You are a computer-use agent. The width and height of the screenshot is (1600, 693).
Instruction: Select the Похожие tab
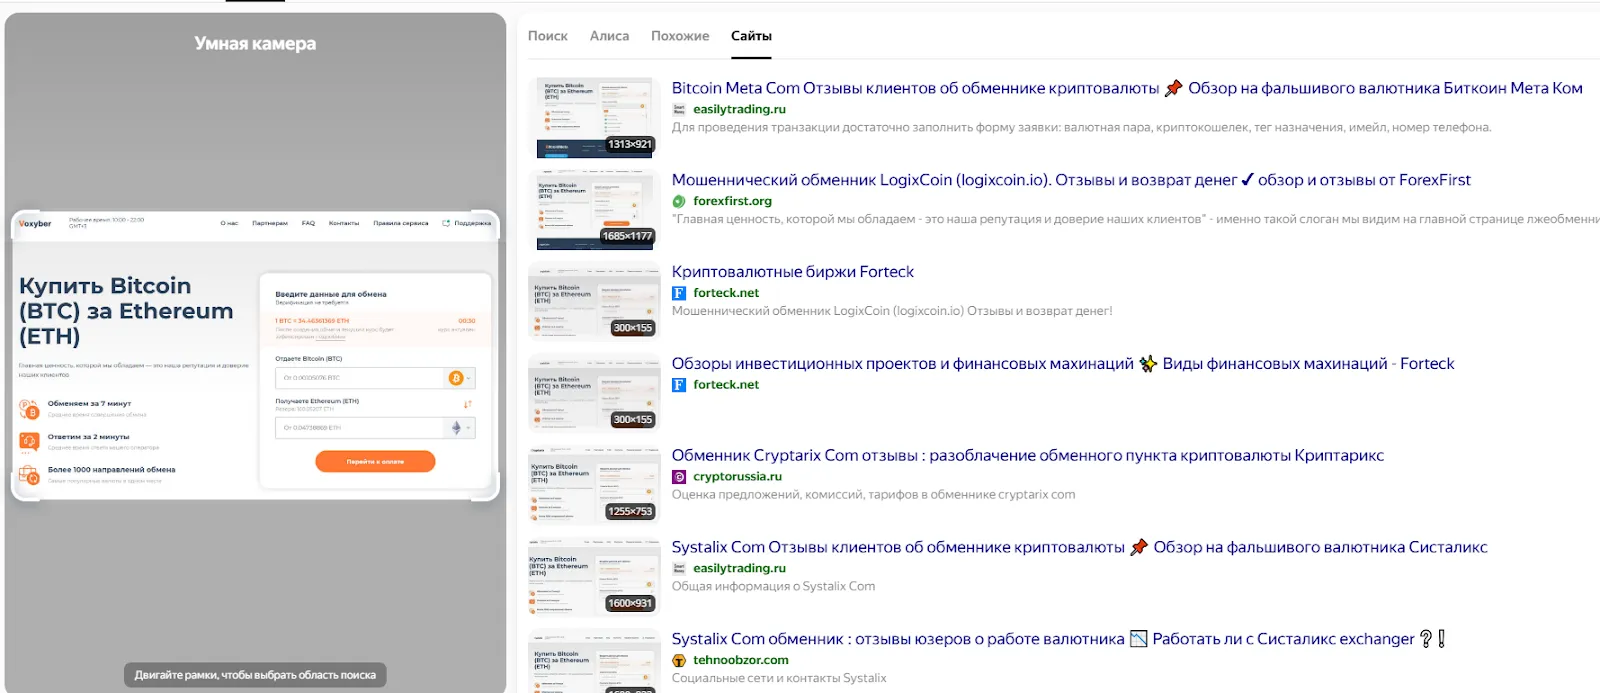pyautogui.click(x=680, y=36)
